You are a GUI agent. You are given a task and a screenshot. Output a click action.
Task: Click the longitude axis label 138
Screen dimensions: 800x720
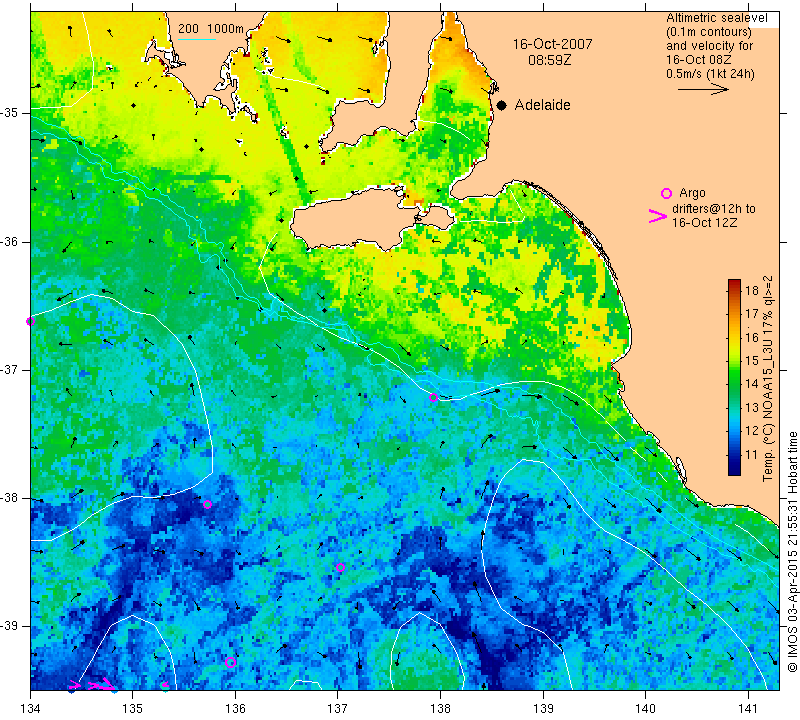[x=440, y=708]
